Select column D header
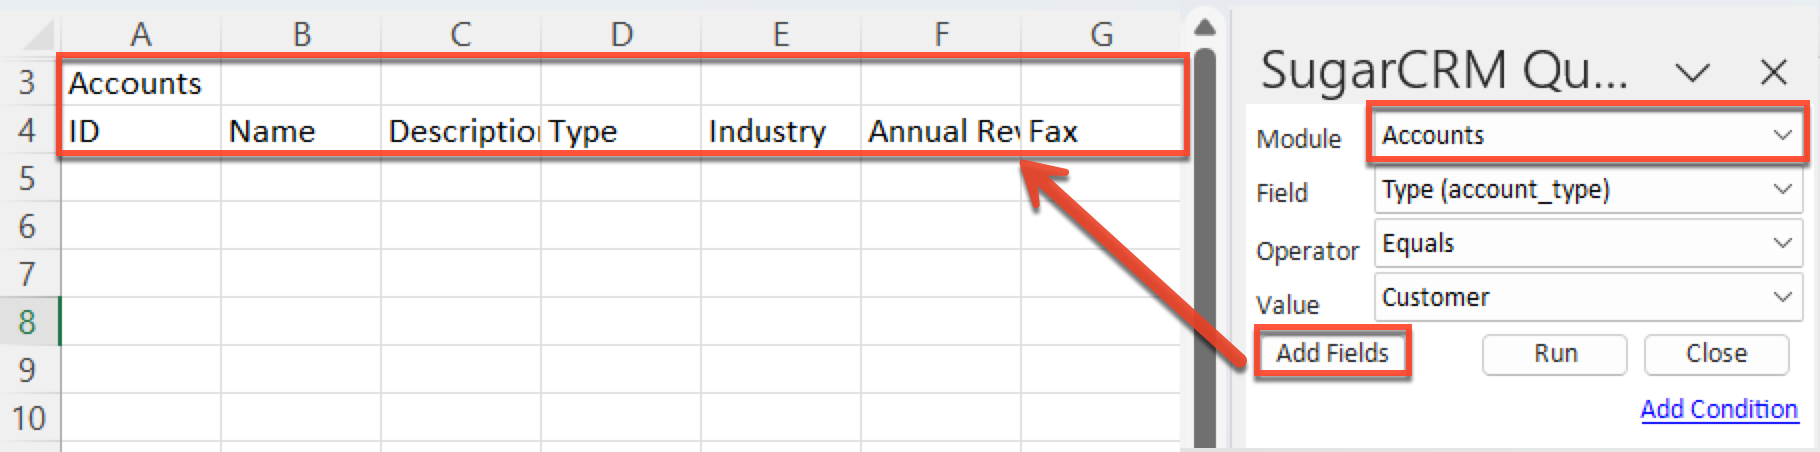 pos(621,34)
